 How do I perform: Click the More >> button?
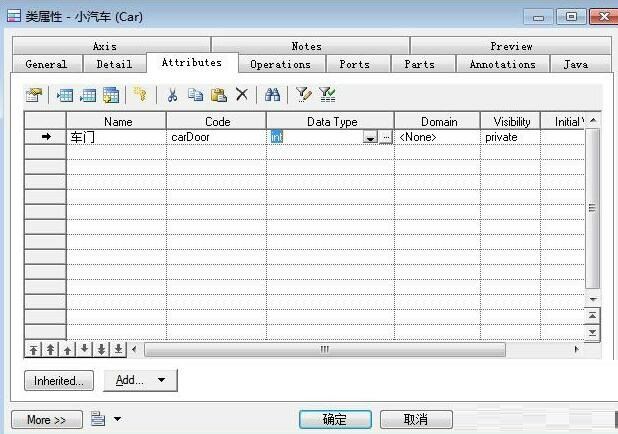(x=47, y=419)
